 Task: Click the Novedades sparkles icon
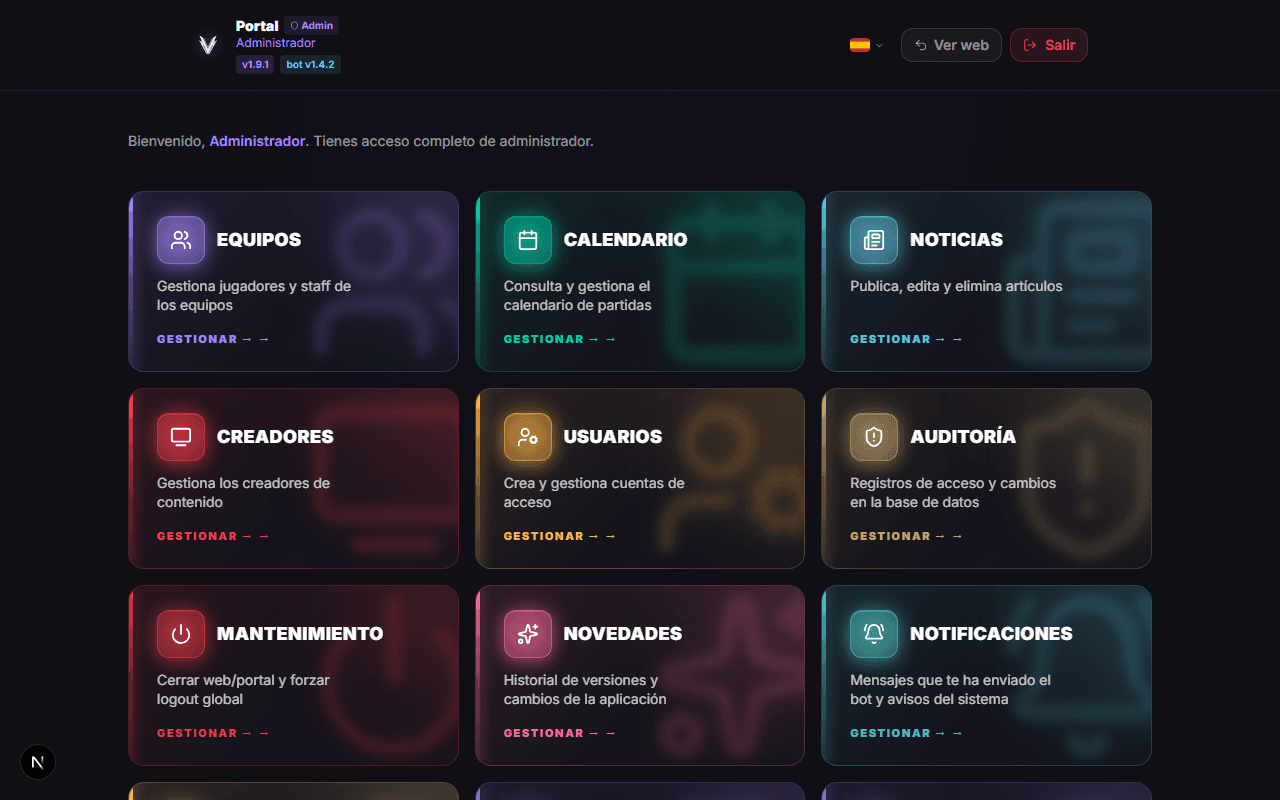[x=528, y=634]
